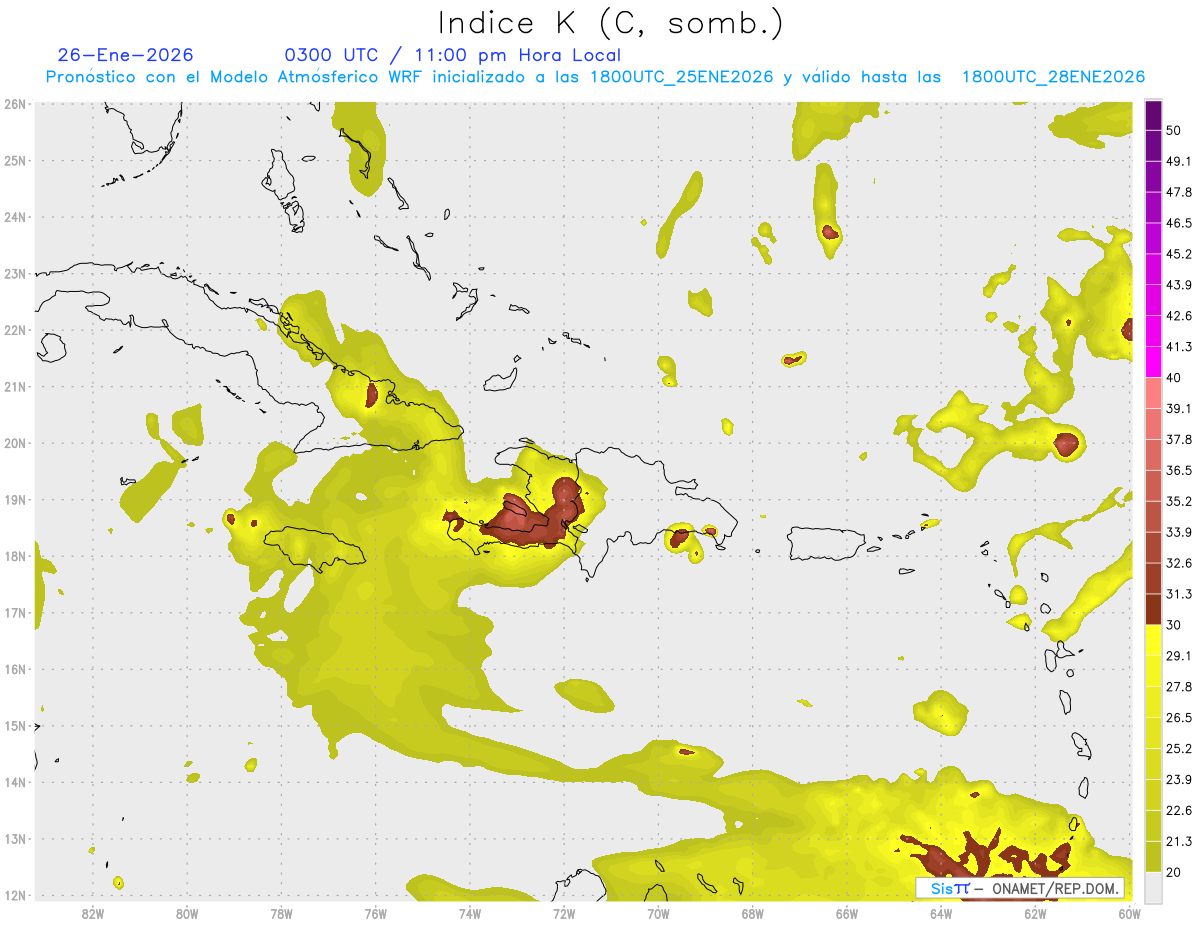Click the longitude label "78W"
Screen dimensions: 1200x927
coord(281,913)
